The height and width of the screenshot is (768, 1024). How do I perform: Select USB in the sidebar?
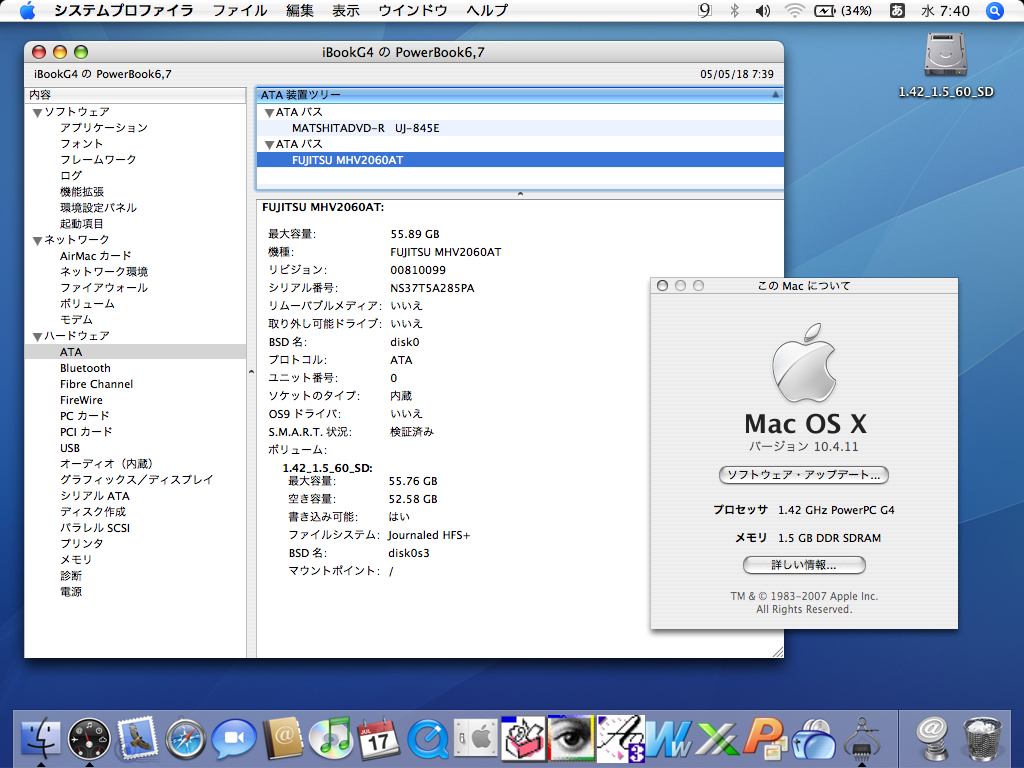pos(135,448)
